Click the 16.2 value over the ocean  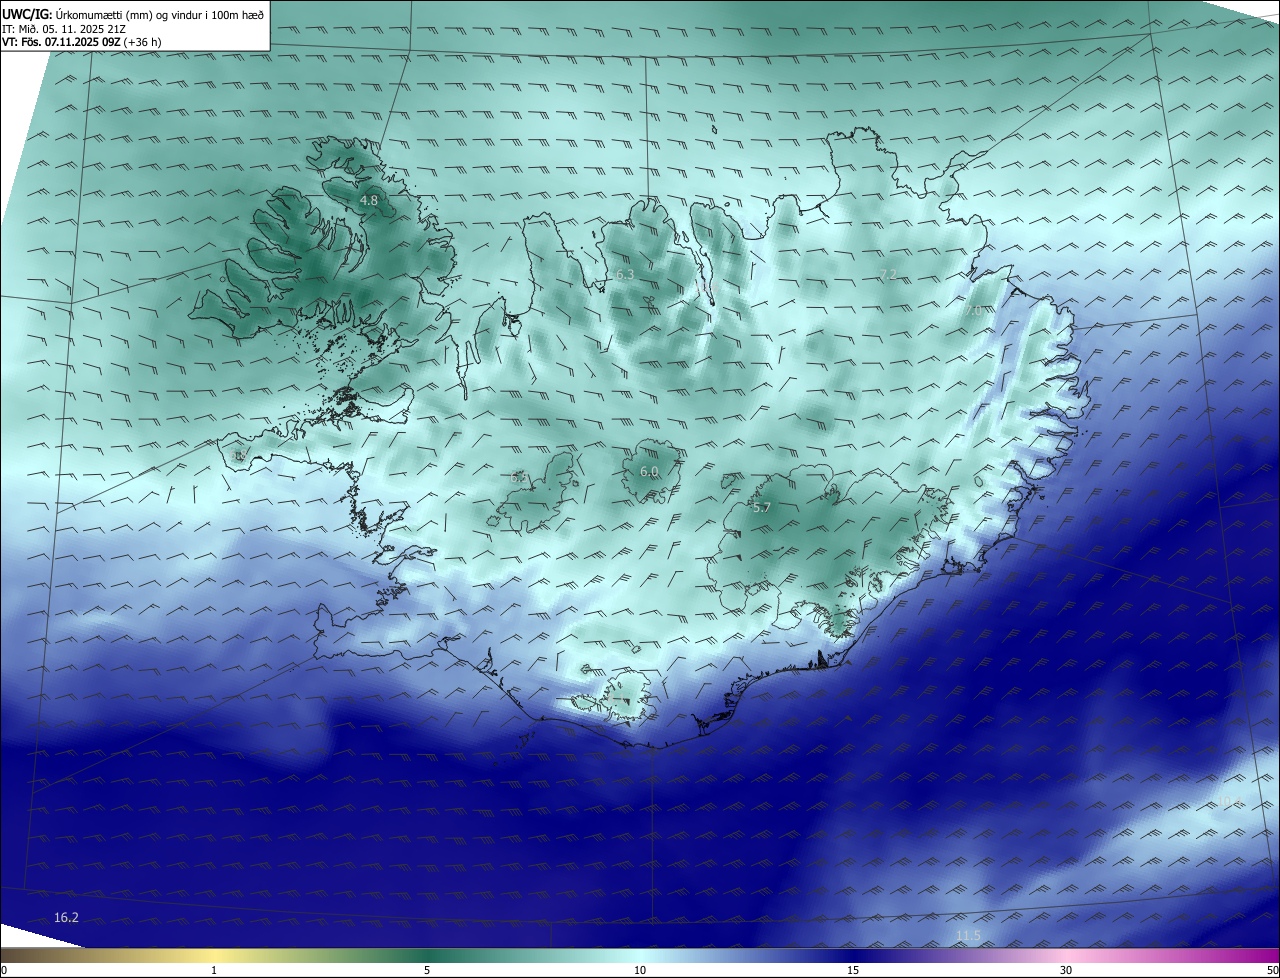click(66, 917)
